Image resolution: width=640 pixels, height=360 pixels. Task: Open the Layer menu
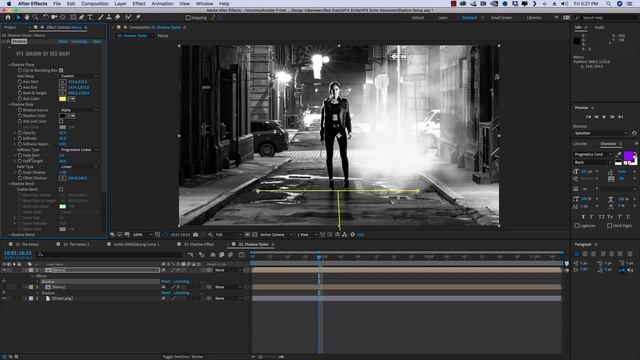[120, 4]
